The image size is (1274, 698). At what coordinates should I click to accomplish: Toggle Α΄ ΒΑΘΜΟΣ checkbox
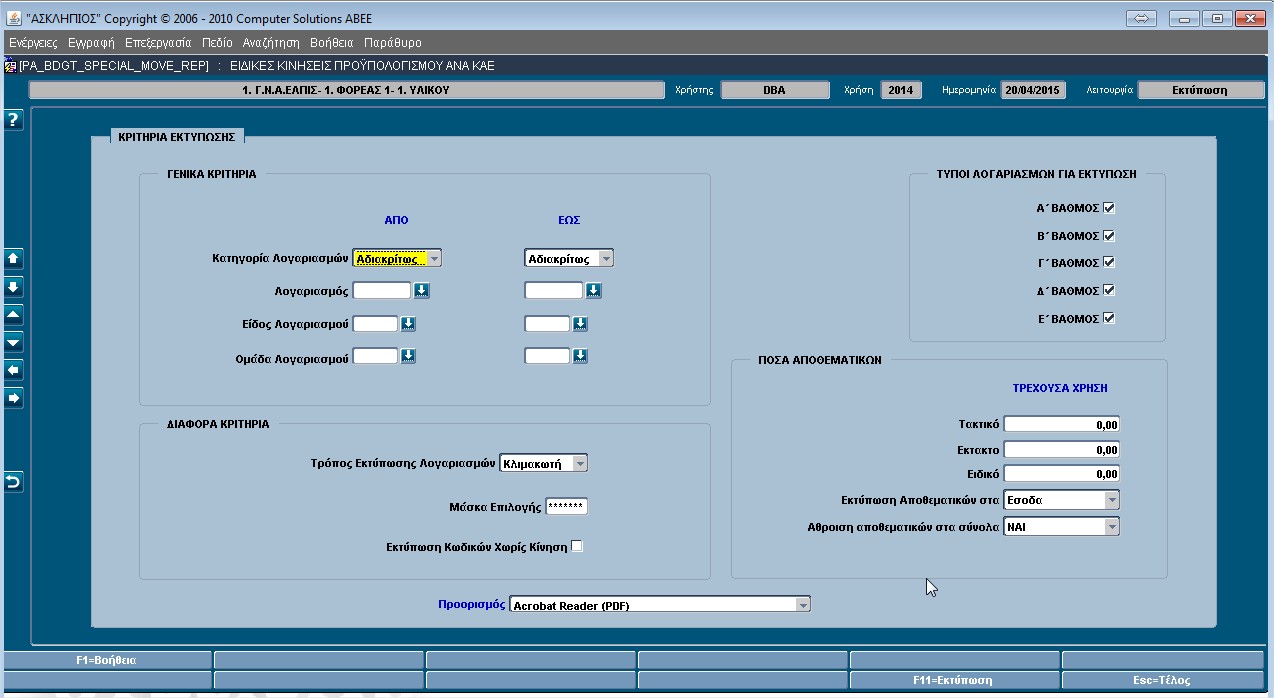(x=1109, y=208)
